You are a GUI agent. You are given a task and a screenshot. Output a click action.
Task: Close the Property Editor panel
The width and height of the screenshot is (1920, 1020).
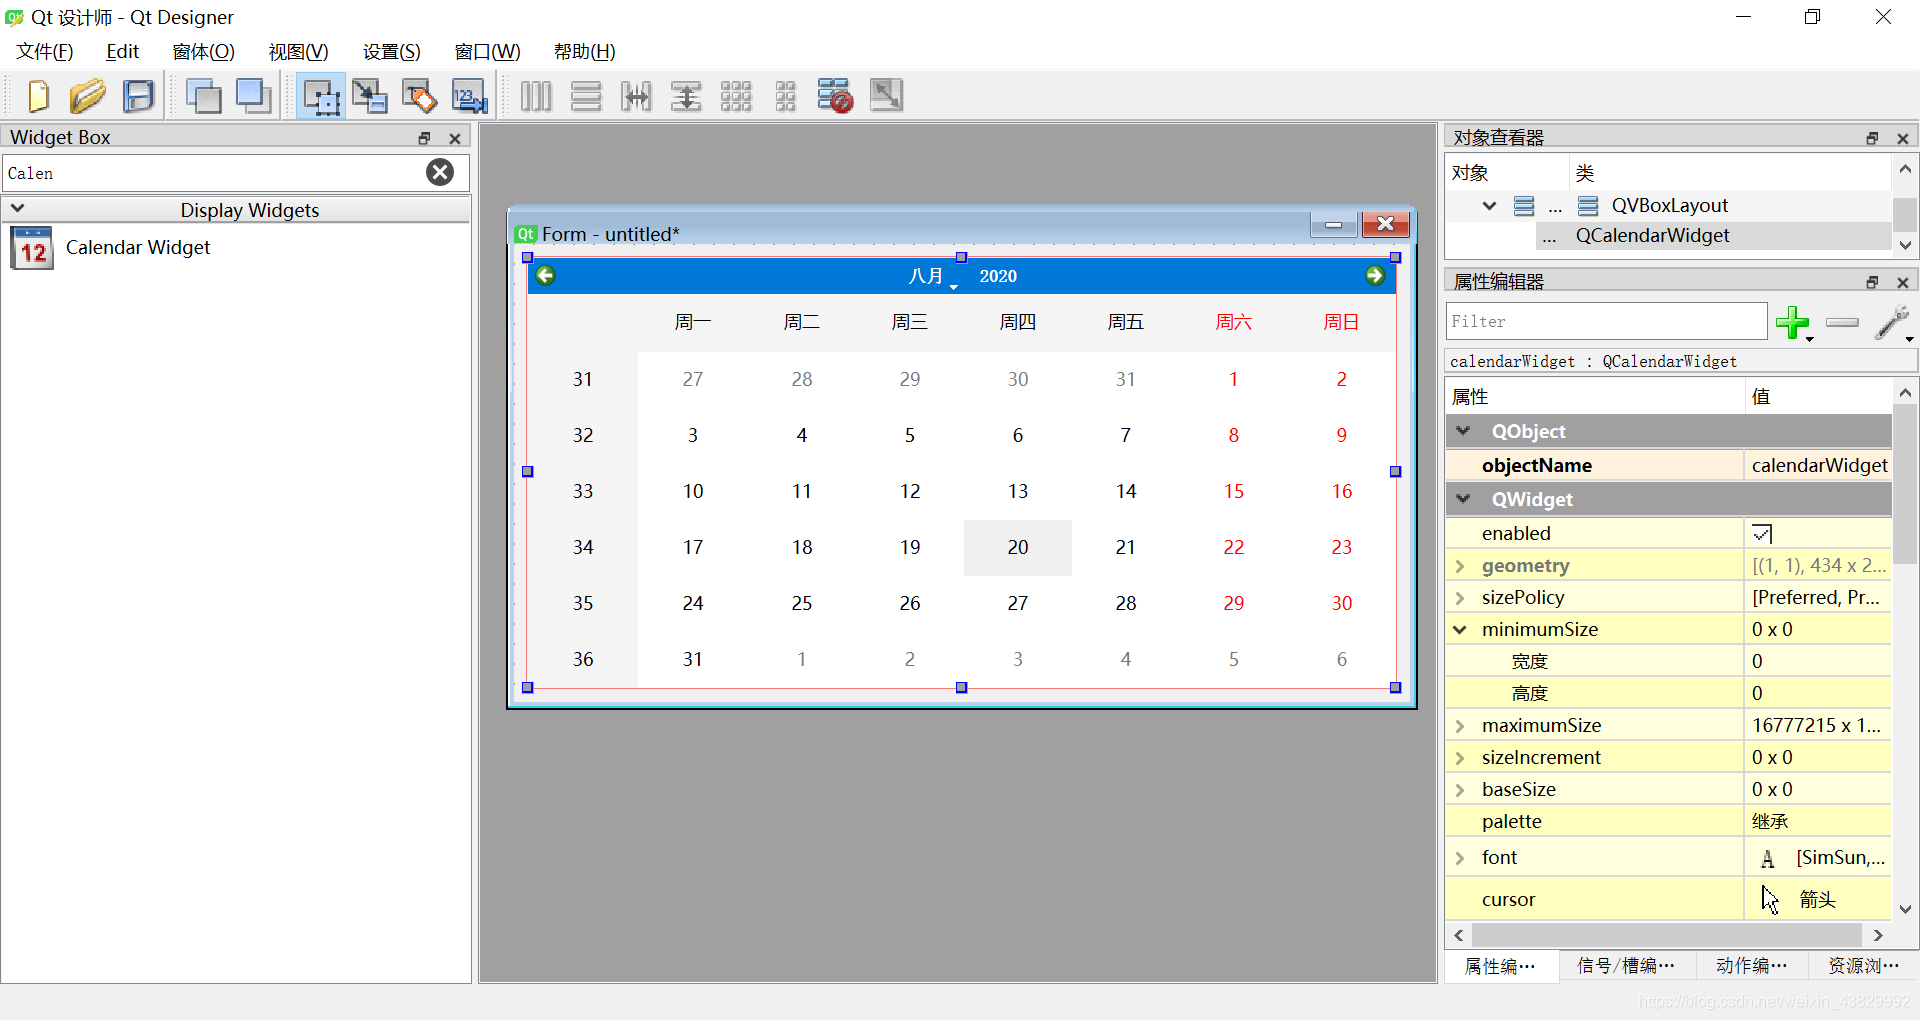[x=1903, y=282]
